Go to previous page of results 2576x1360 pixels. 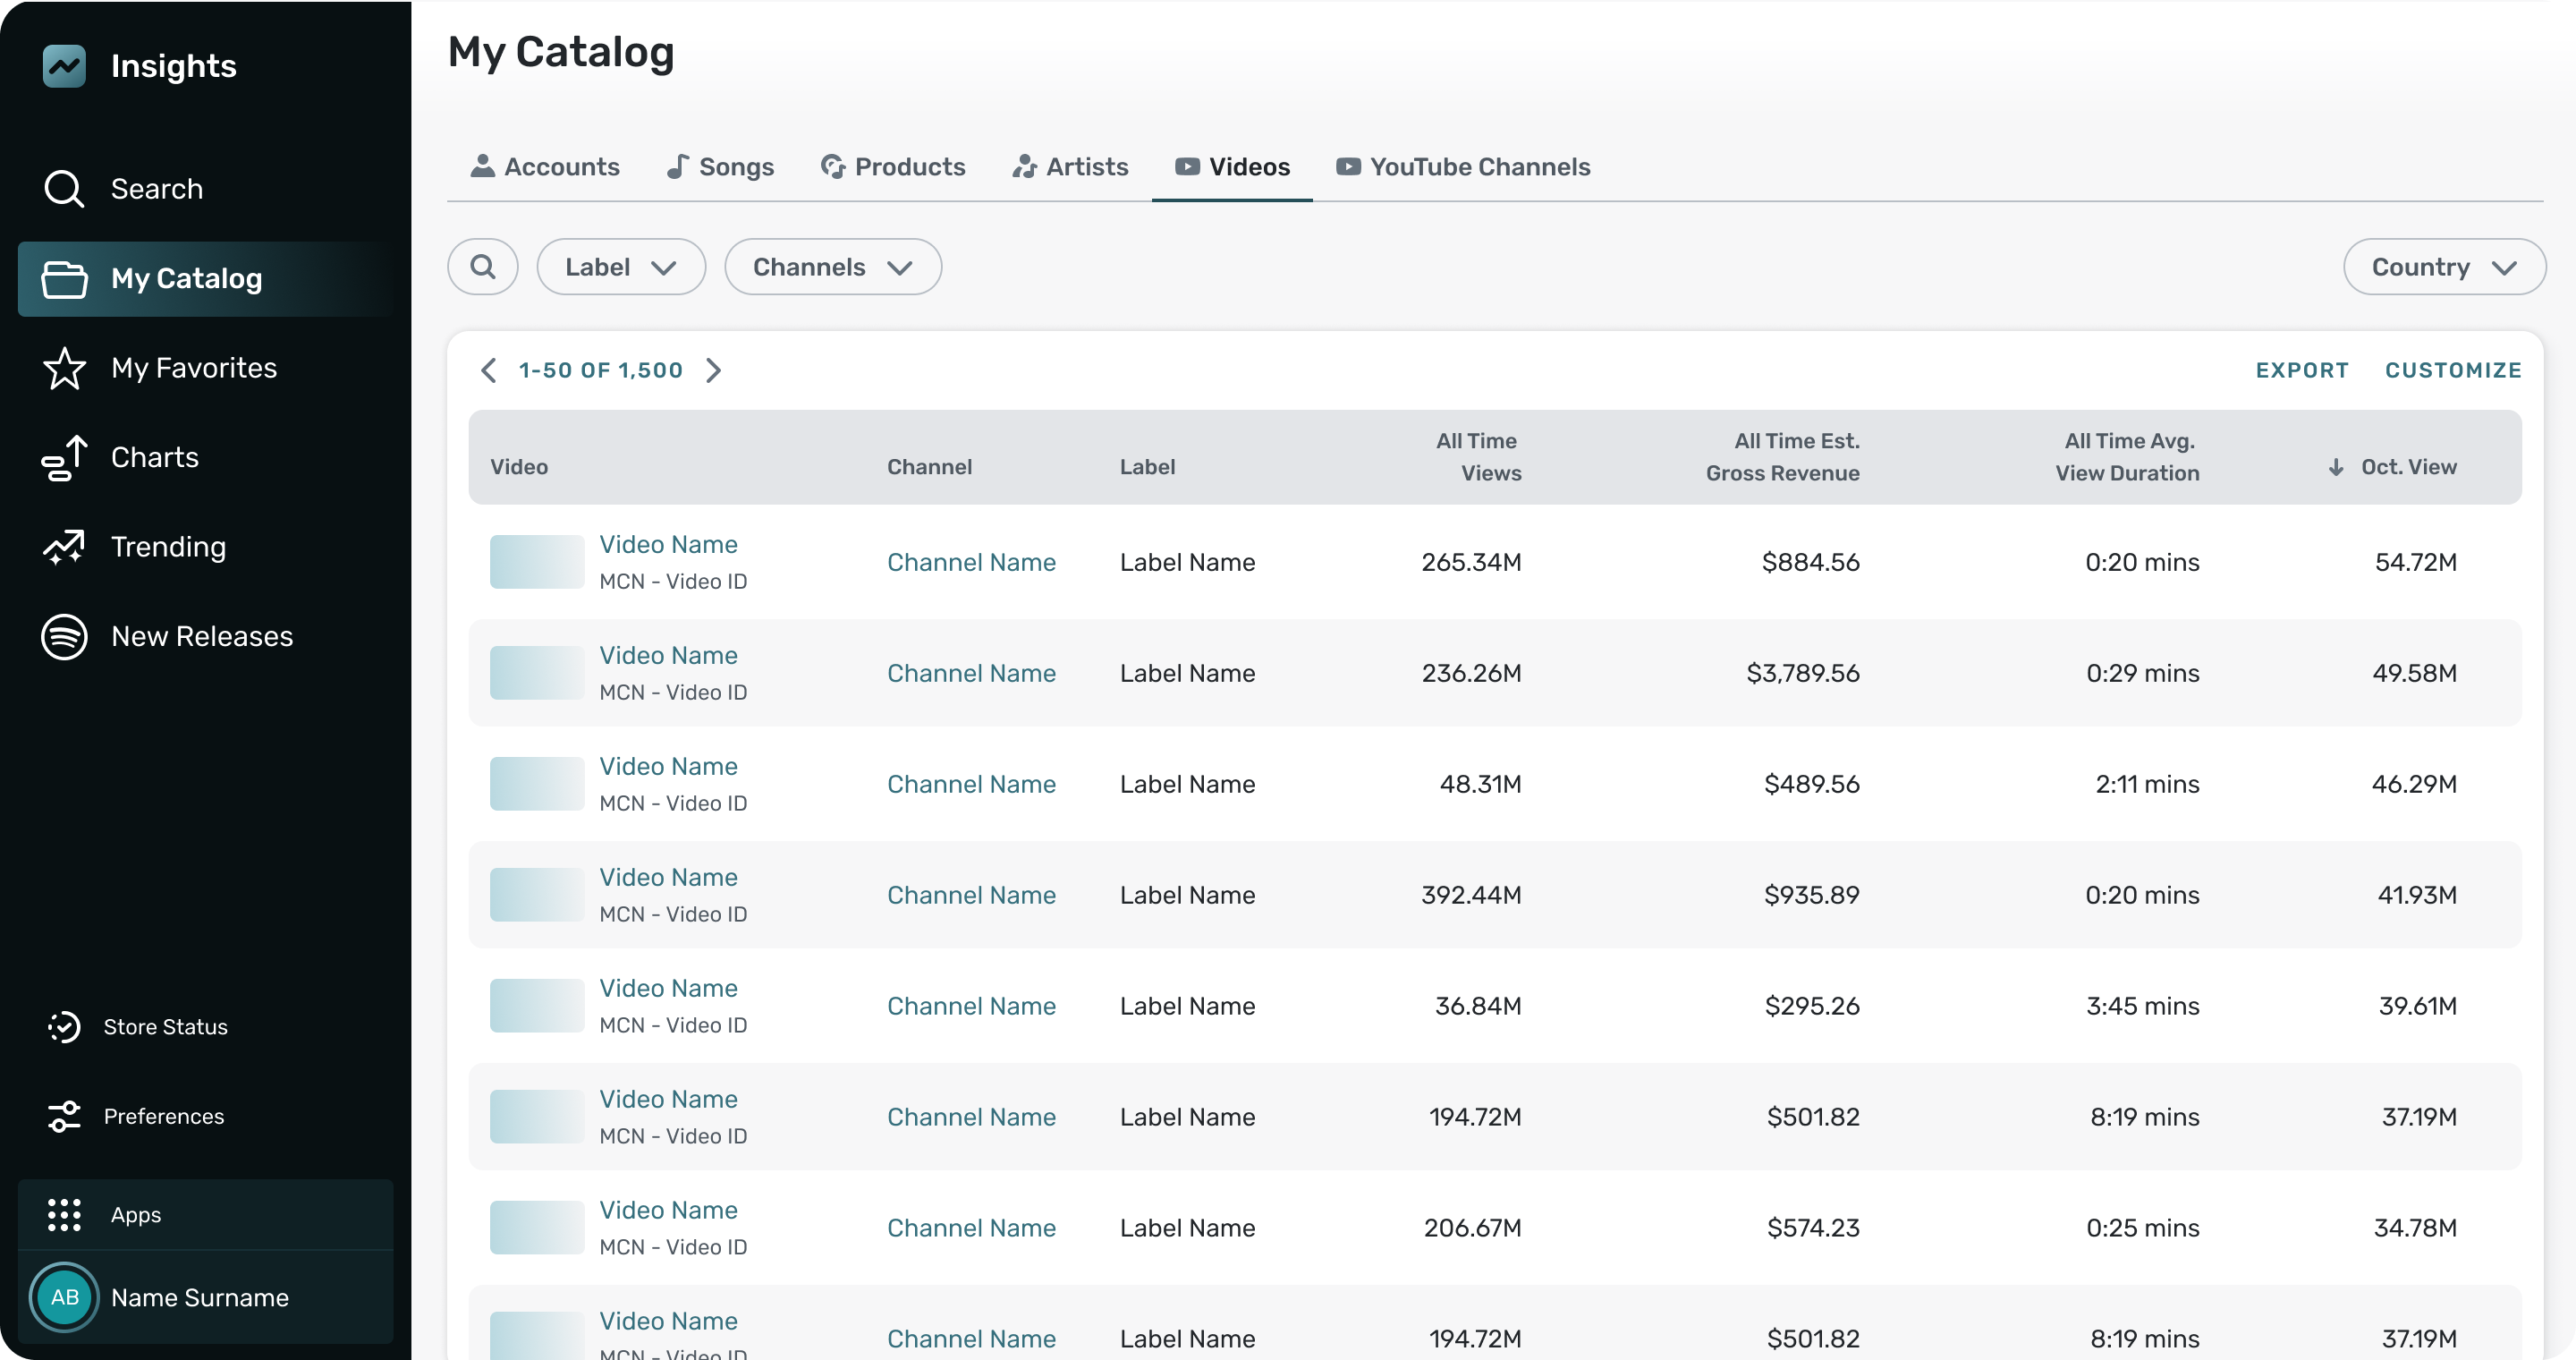[488, 370]
